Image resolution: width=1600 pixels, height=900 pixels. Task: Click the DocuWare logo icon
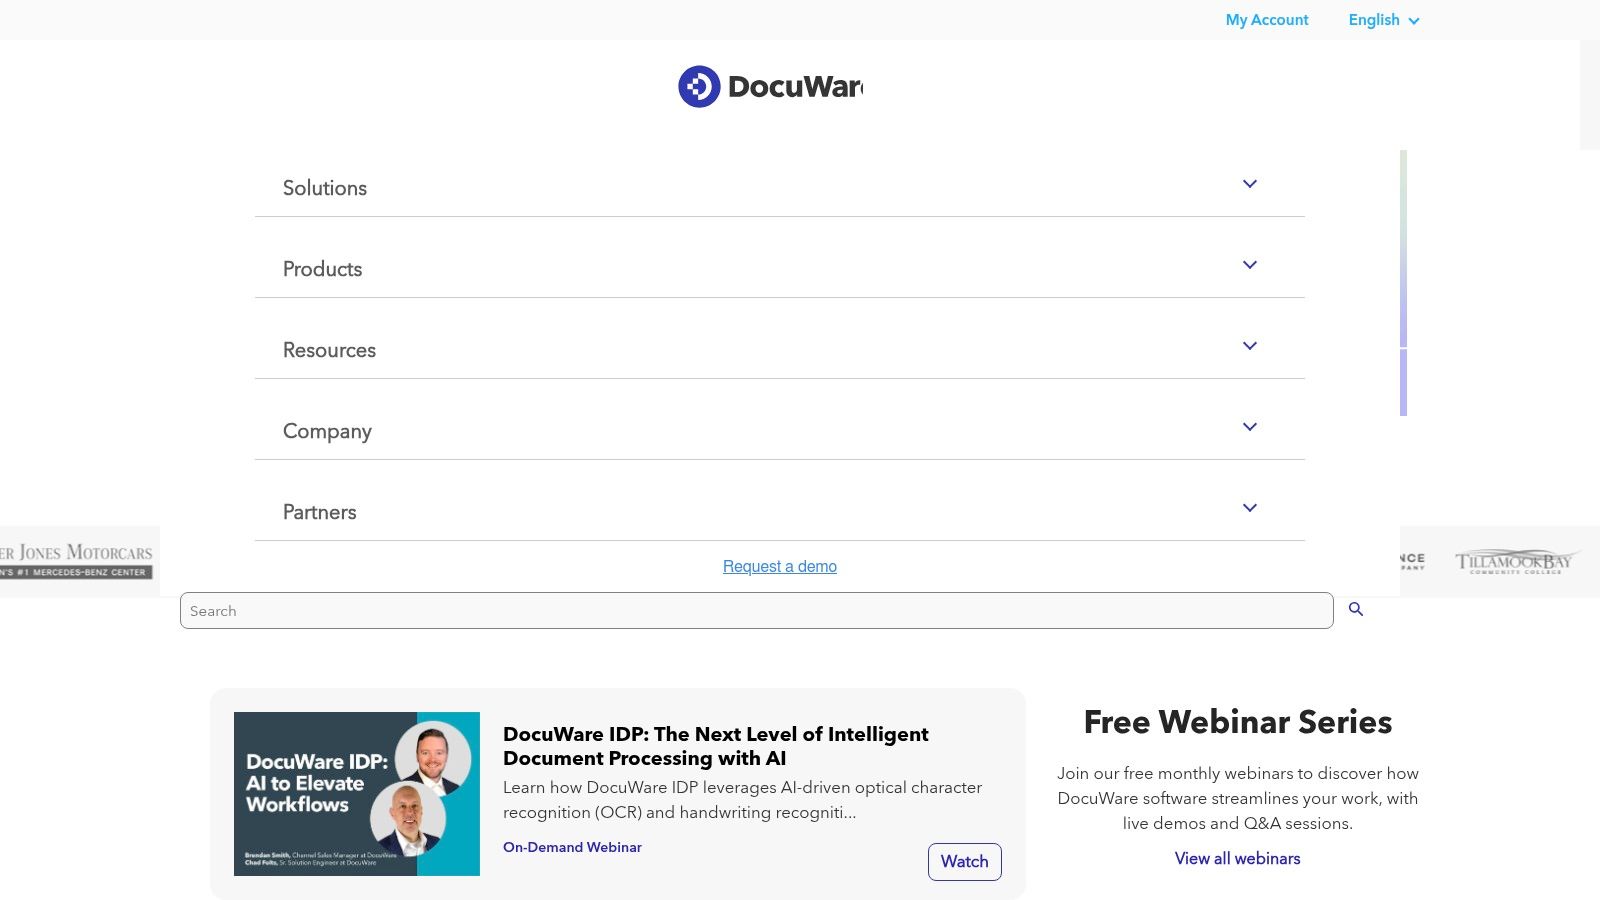700,86
